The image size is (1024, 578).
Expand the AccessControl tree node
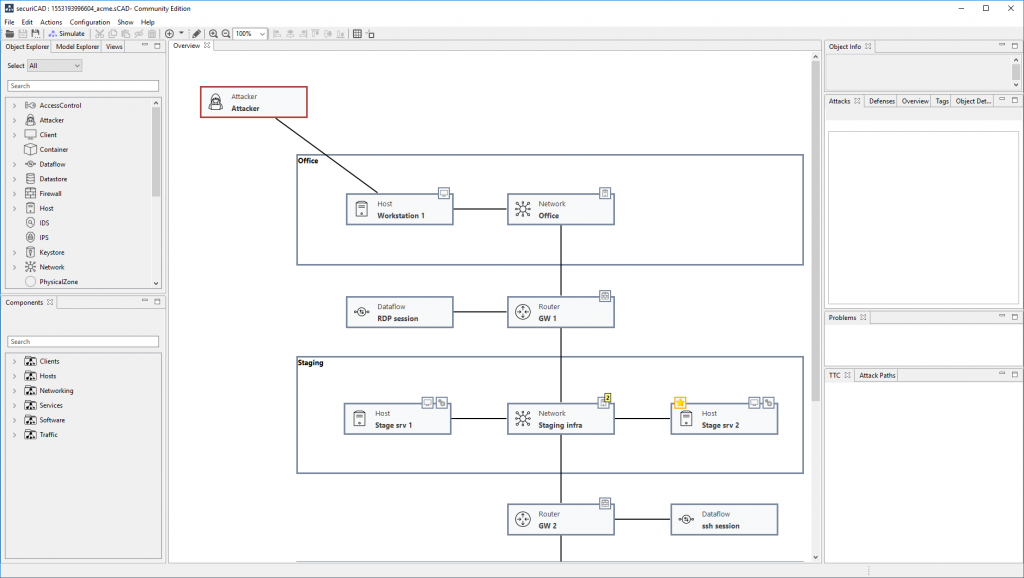[14, 105]
